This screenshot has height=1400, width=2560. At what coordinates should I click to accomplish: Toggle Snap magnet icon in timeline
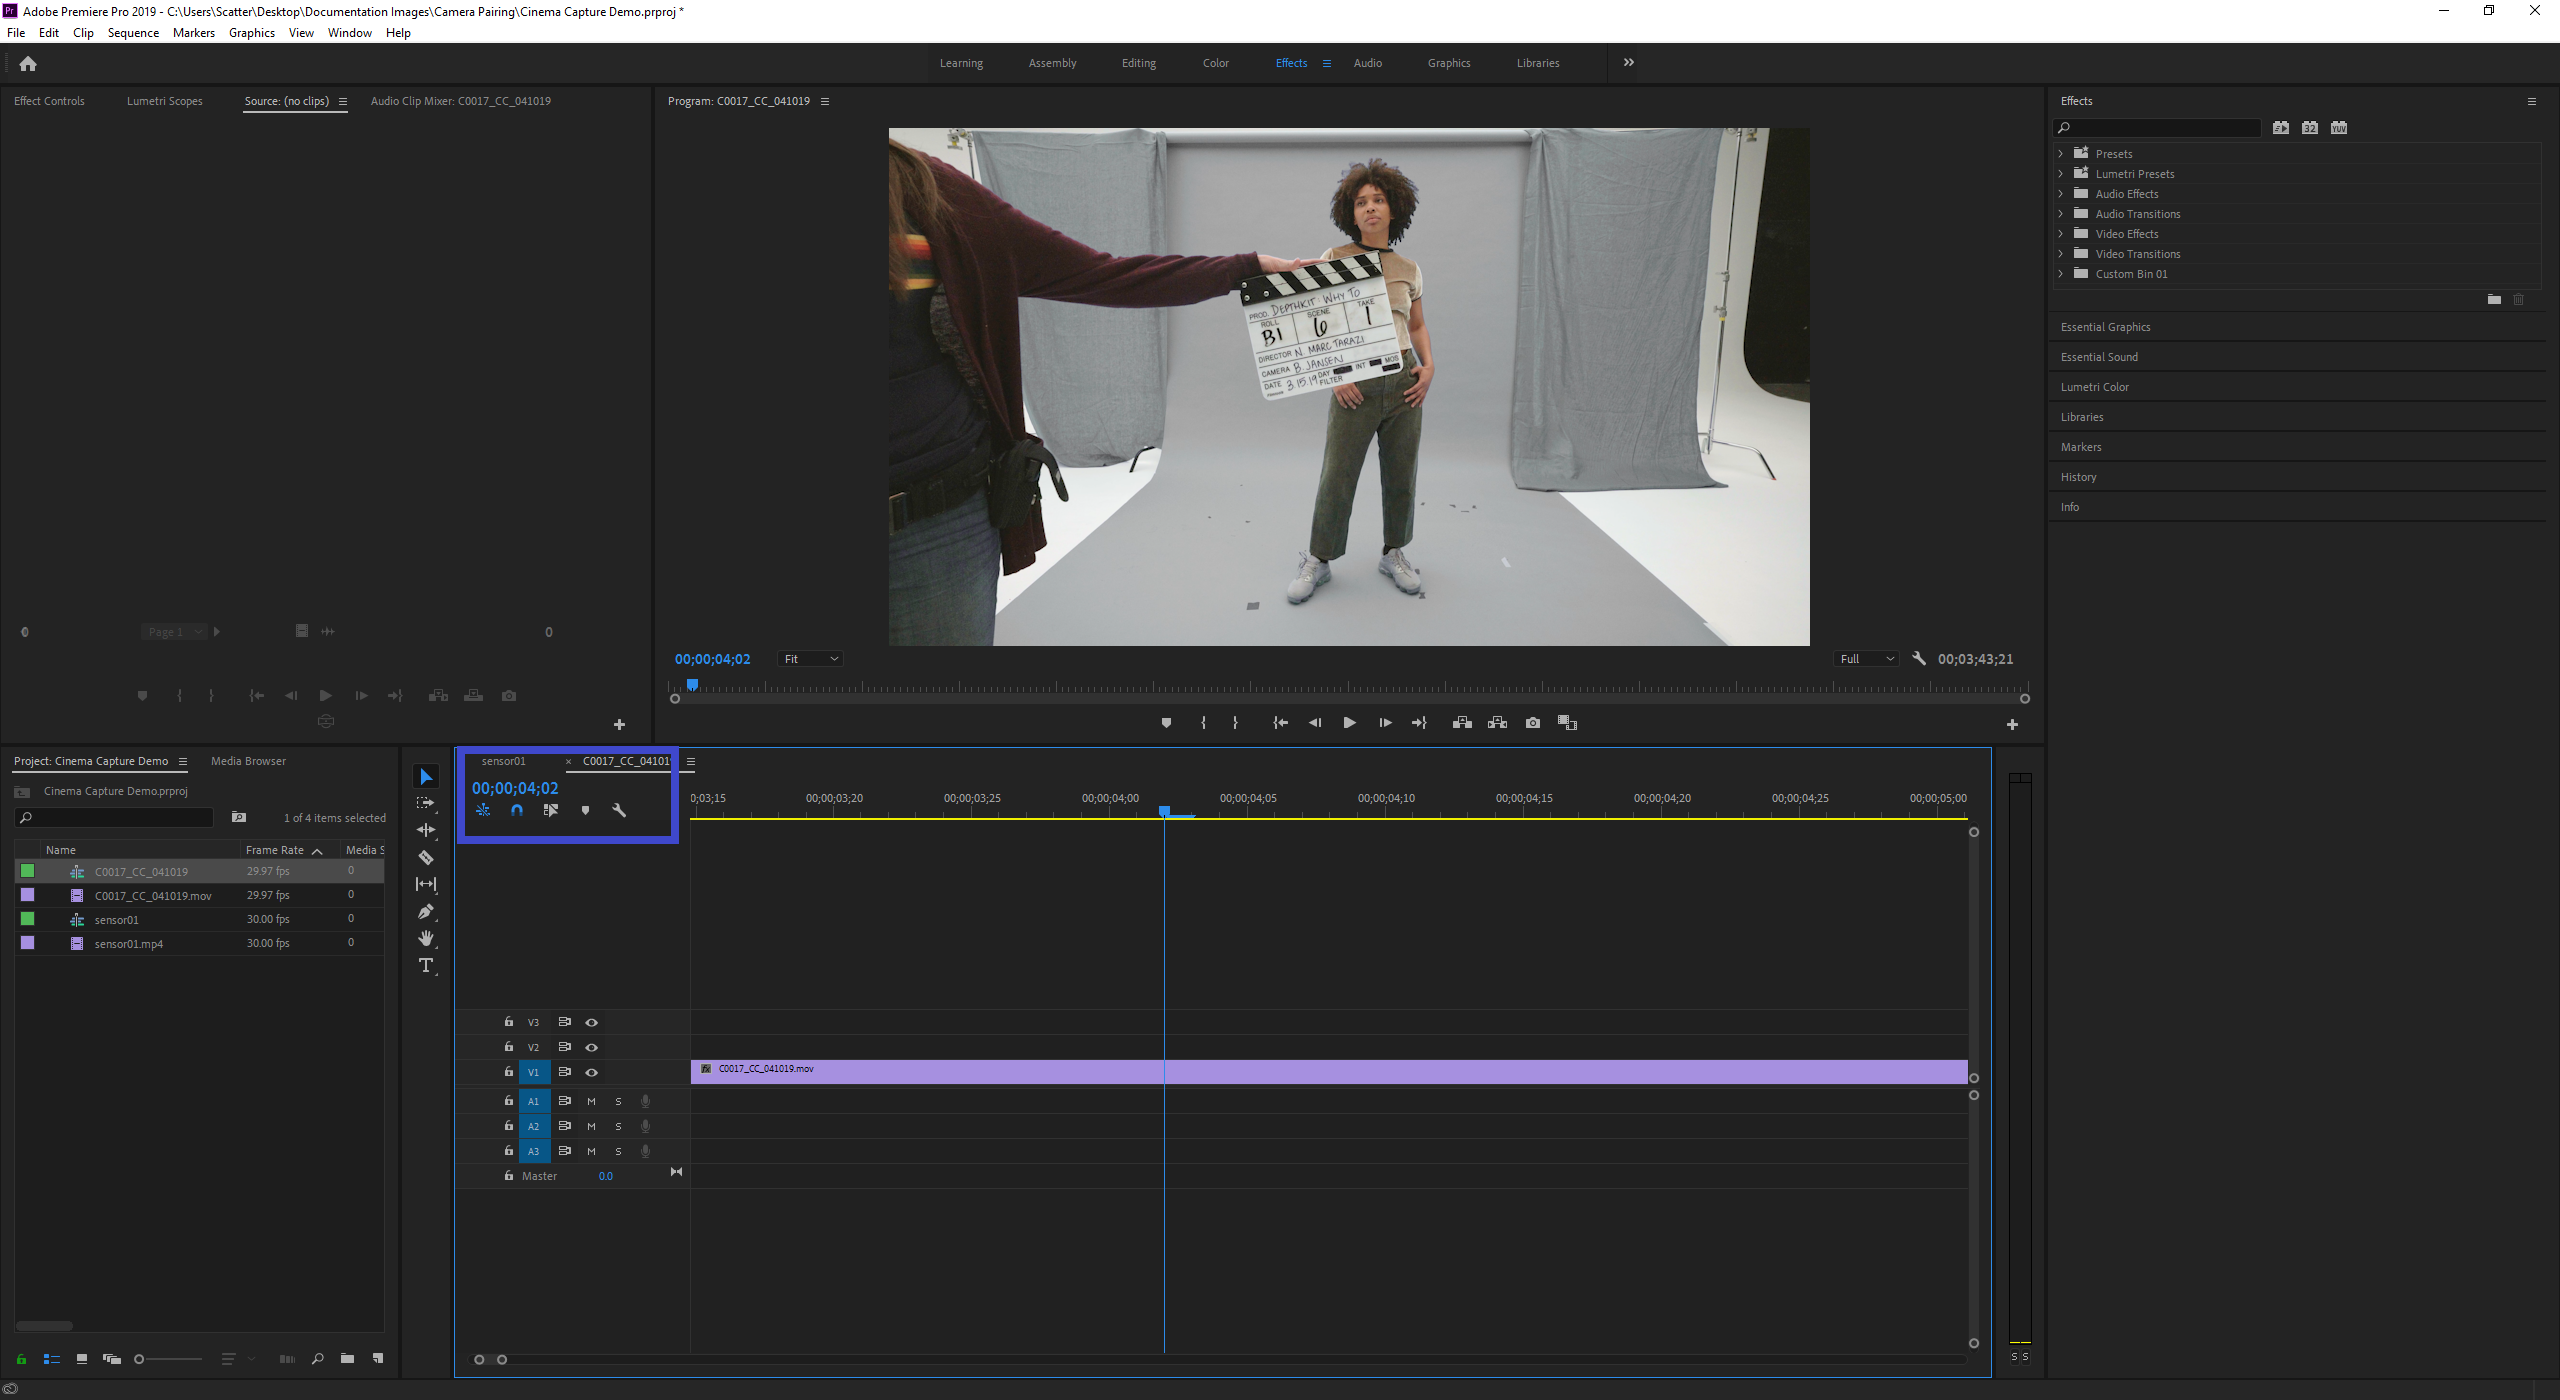coord(517,811)
